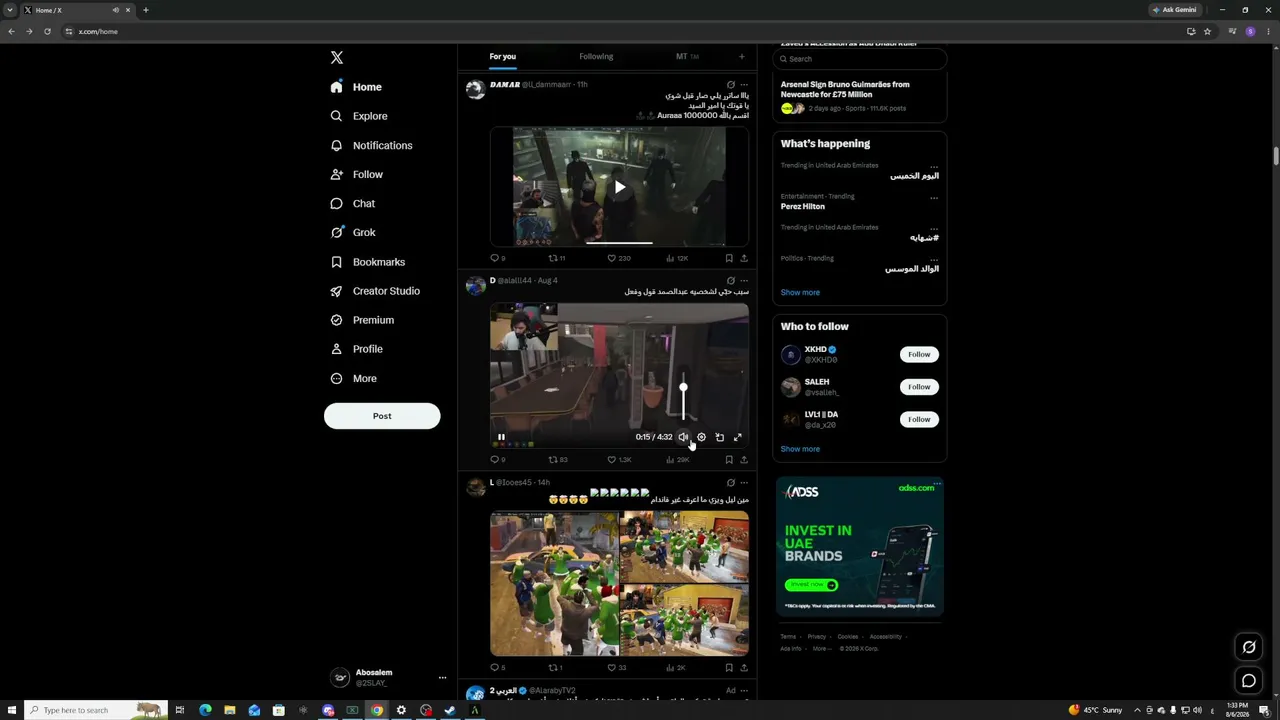This screenshot has height=720, width=1280.
Task: Open video playback settings gear
Action: (x=701, y=437)
